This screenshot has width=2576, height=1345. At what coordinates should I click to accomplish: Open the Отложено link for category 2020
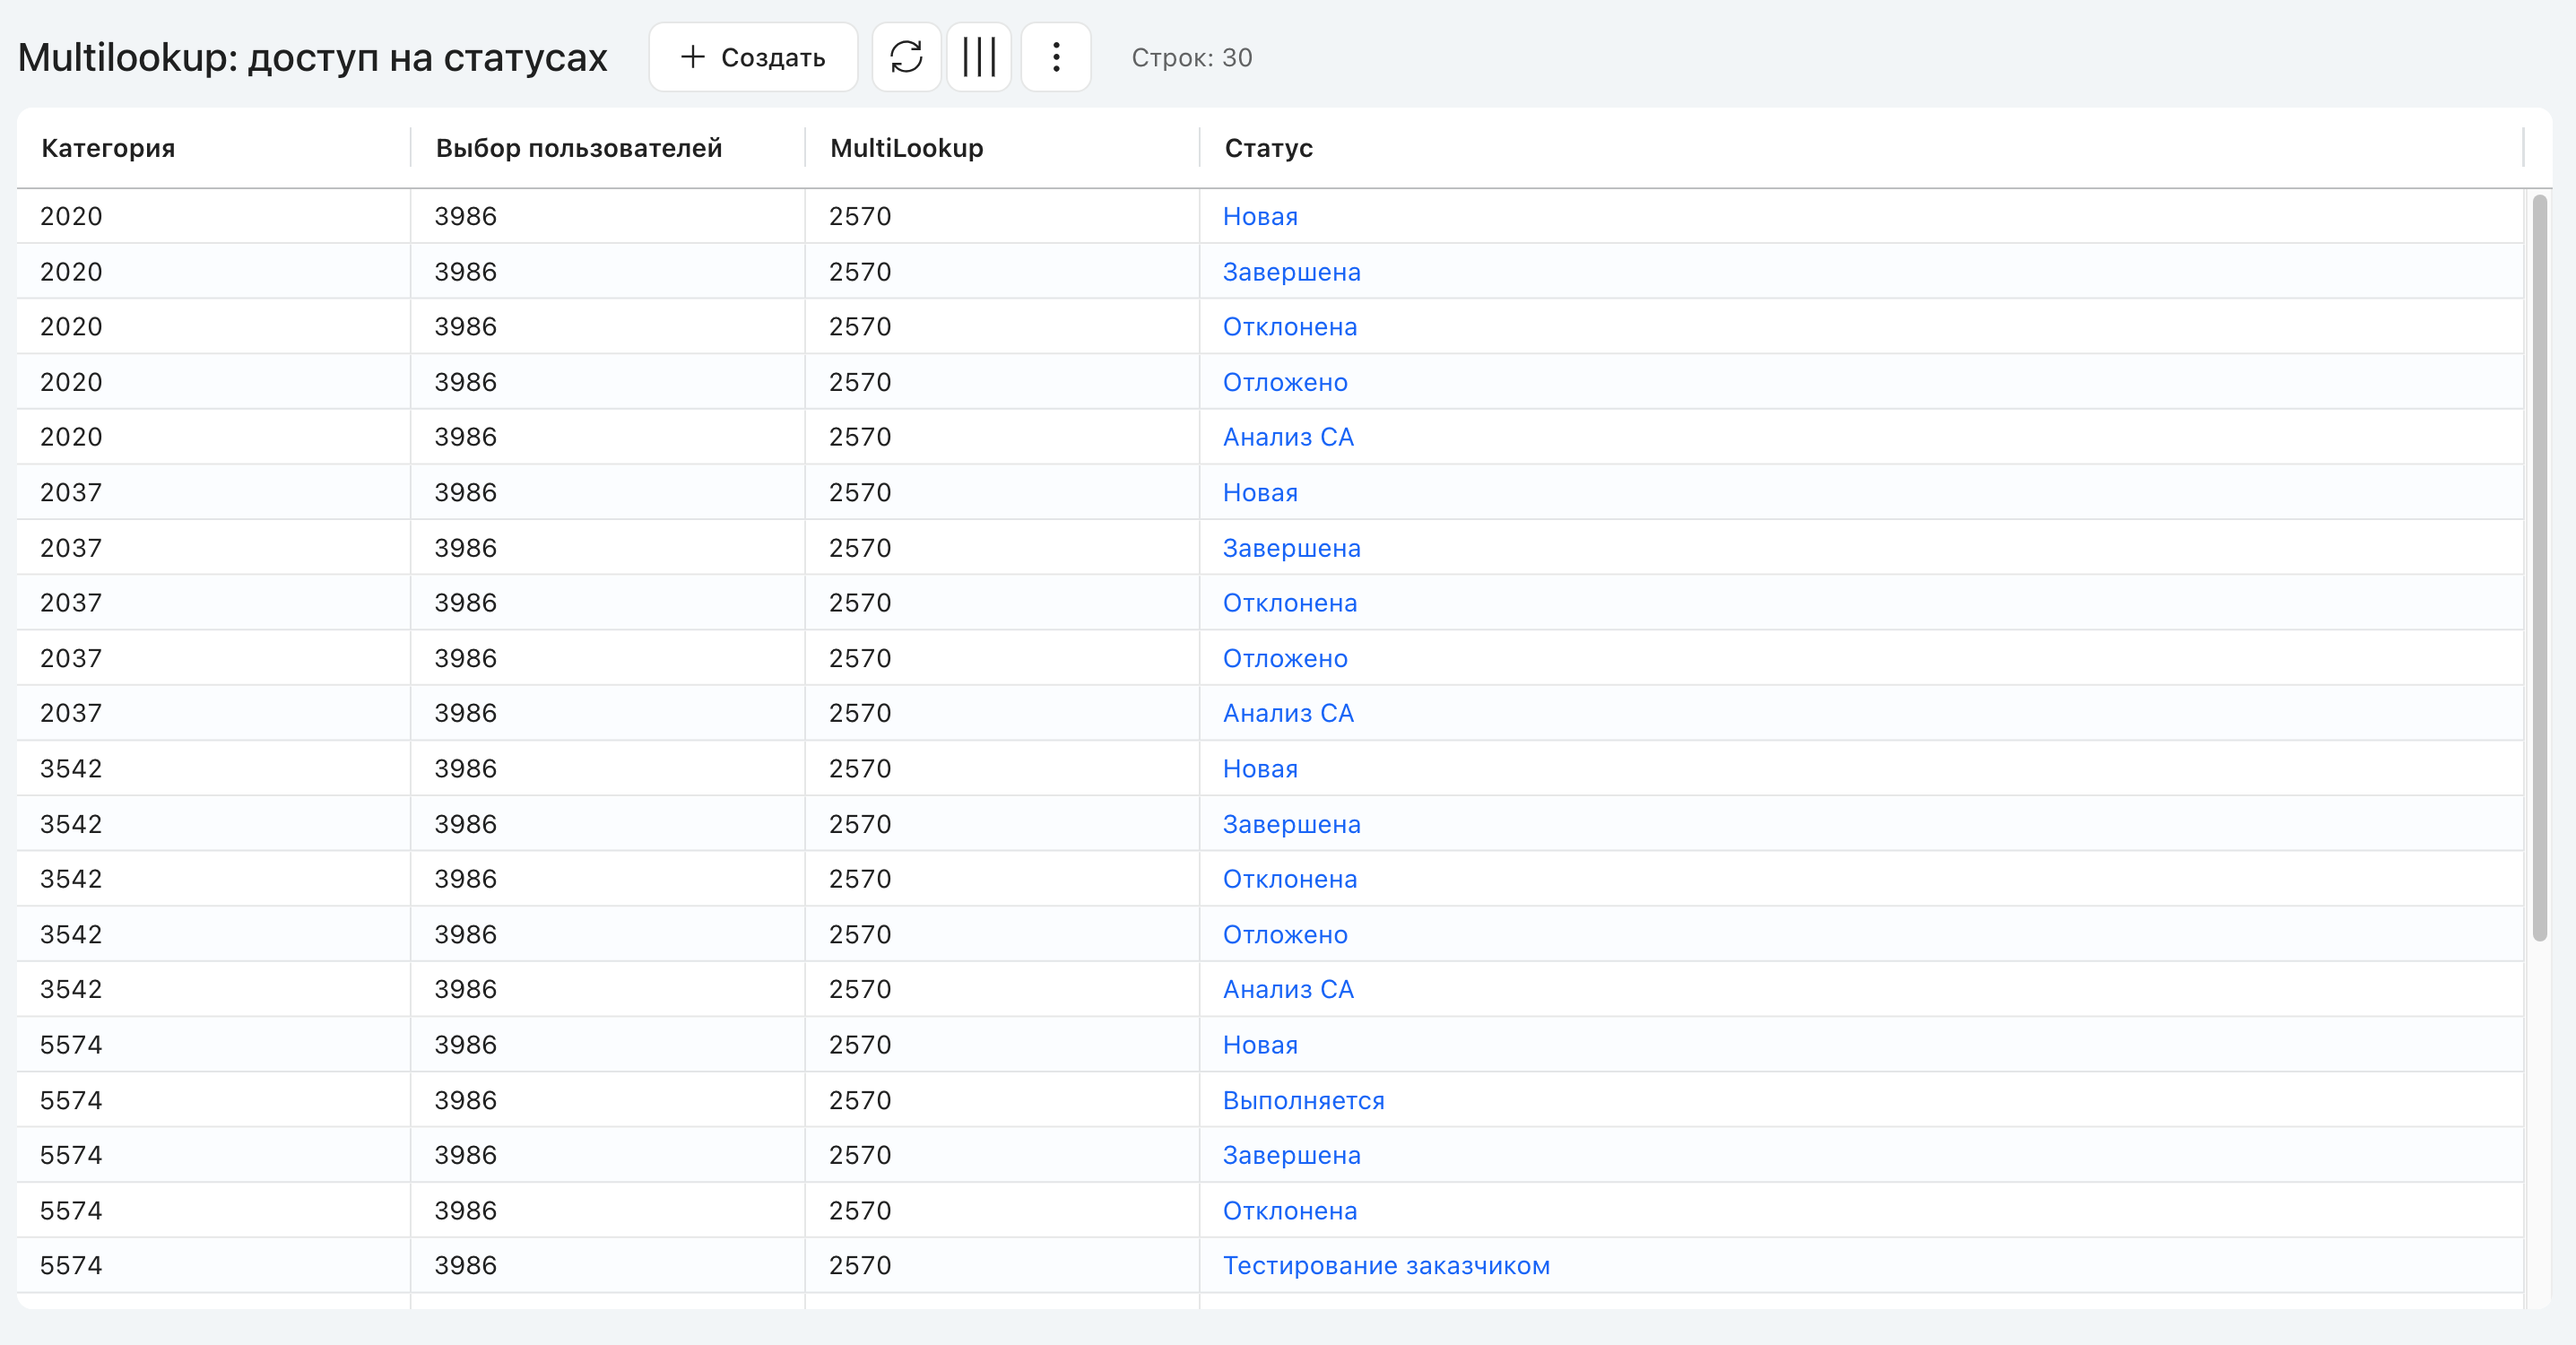[1285, 382]
